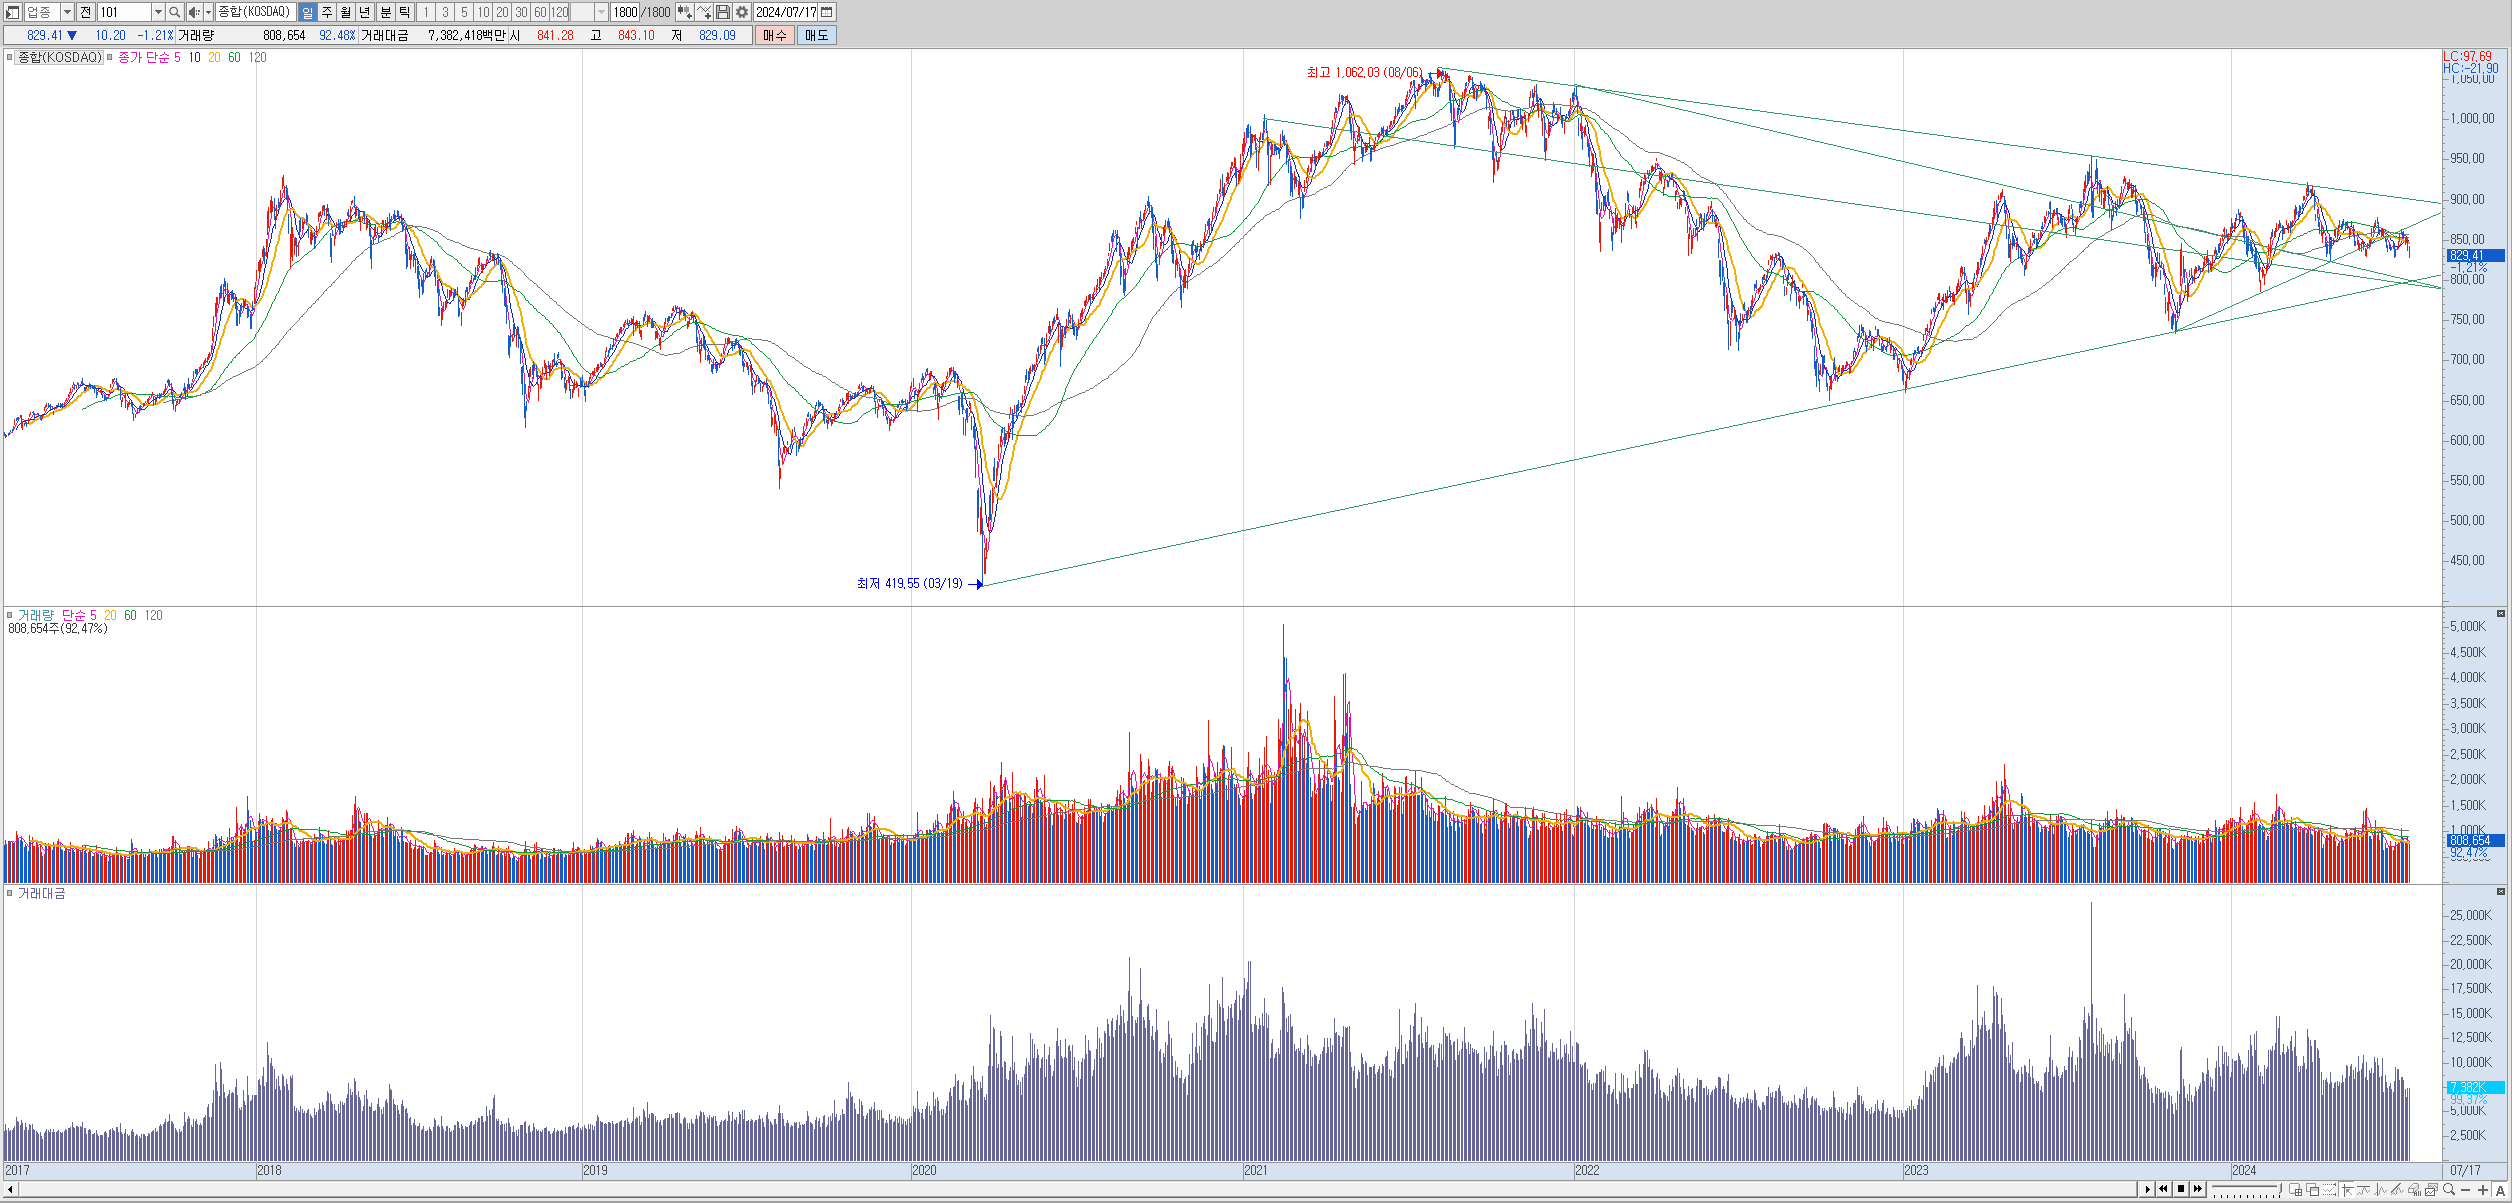Select the 일 daily period button
The height and width of the screenshot is (1203, 2512).
click(x=307, y=12)
